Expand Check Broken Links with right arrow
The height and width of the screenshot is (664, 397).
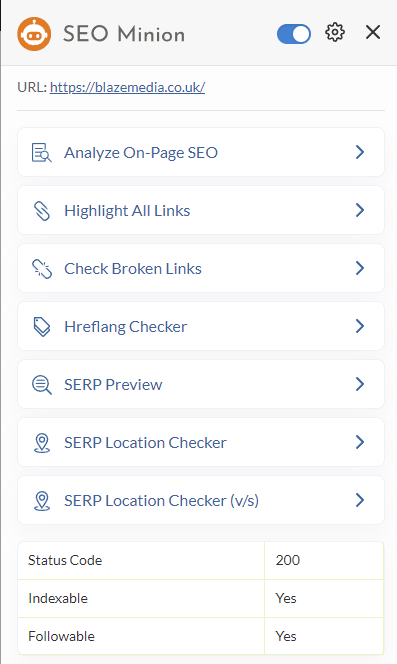(x=360, y=268)
